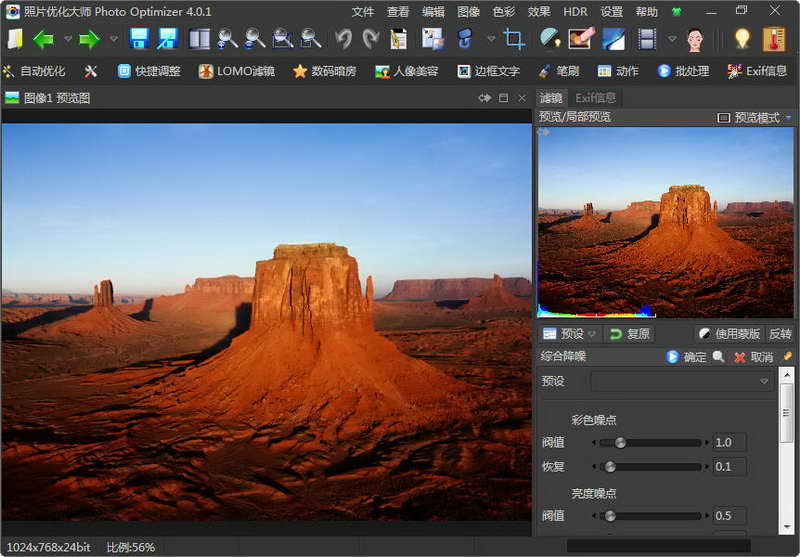The image size is (800, 557).
Task: Select the crop tool icon
Action: (x=515, y=40)
